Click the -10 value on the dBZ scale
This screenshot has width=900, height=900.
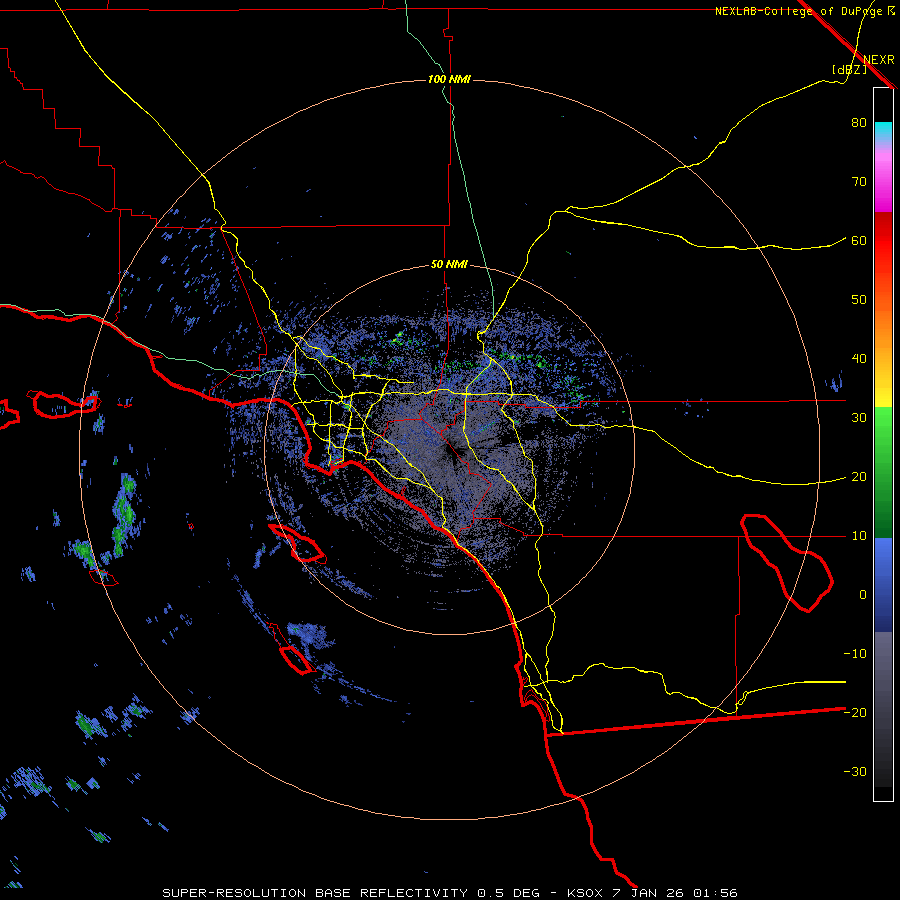[x=855, y=654]
